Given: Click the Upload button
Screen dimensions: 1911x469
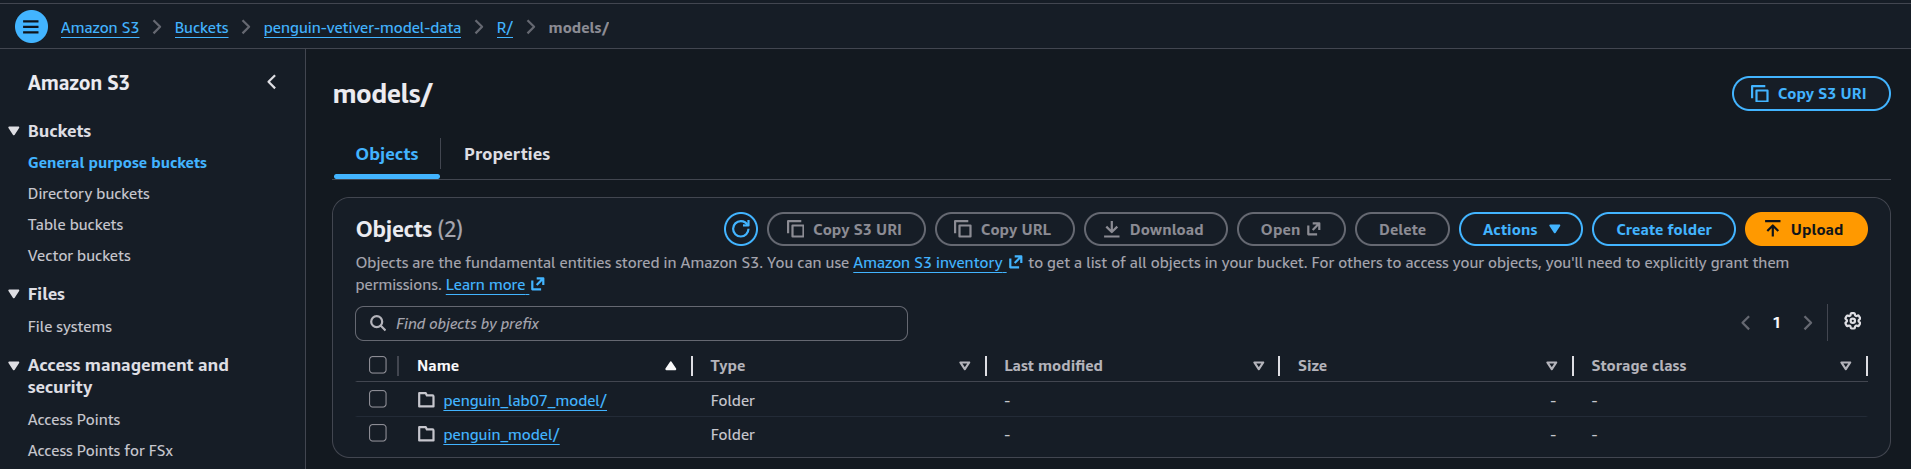Looking at the screenshot, I should 1806,229.
